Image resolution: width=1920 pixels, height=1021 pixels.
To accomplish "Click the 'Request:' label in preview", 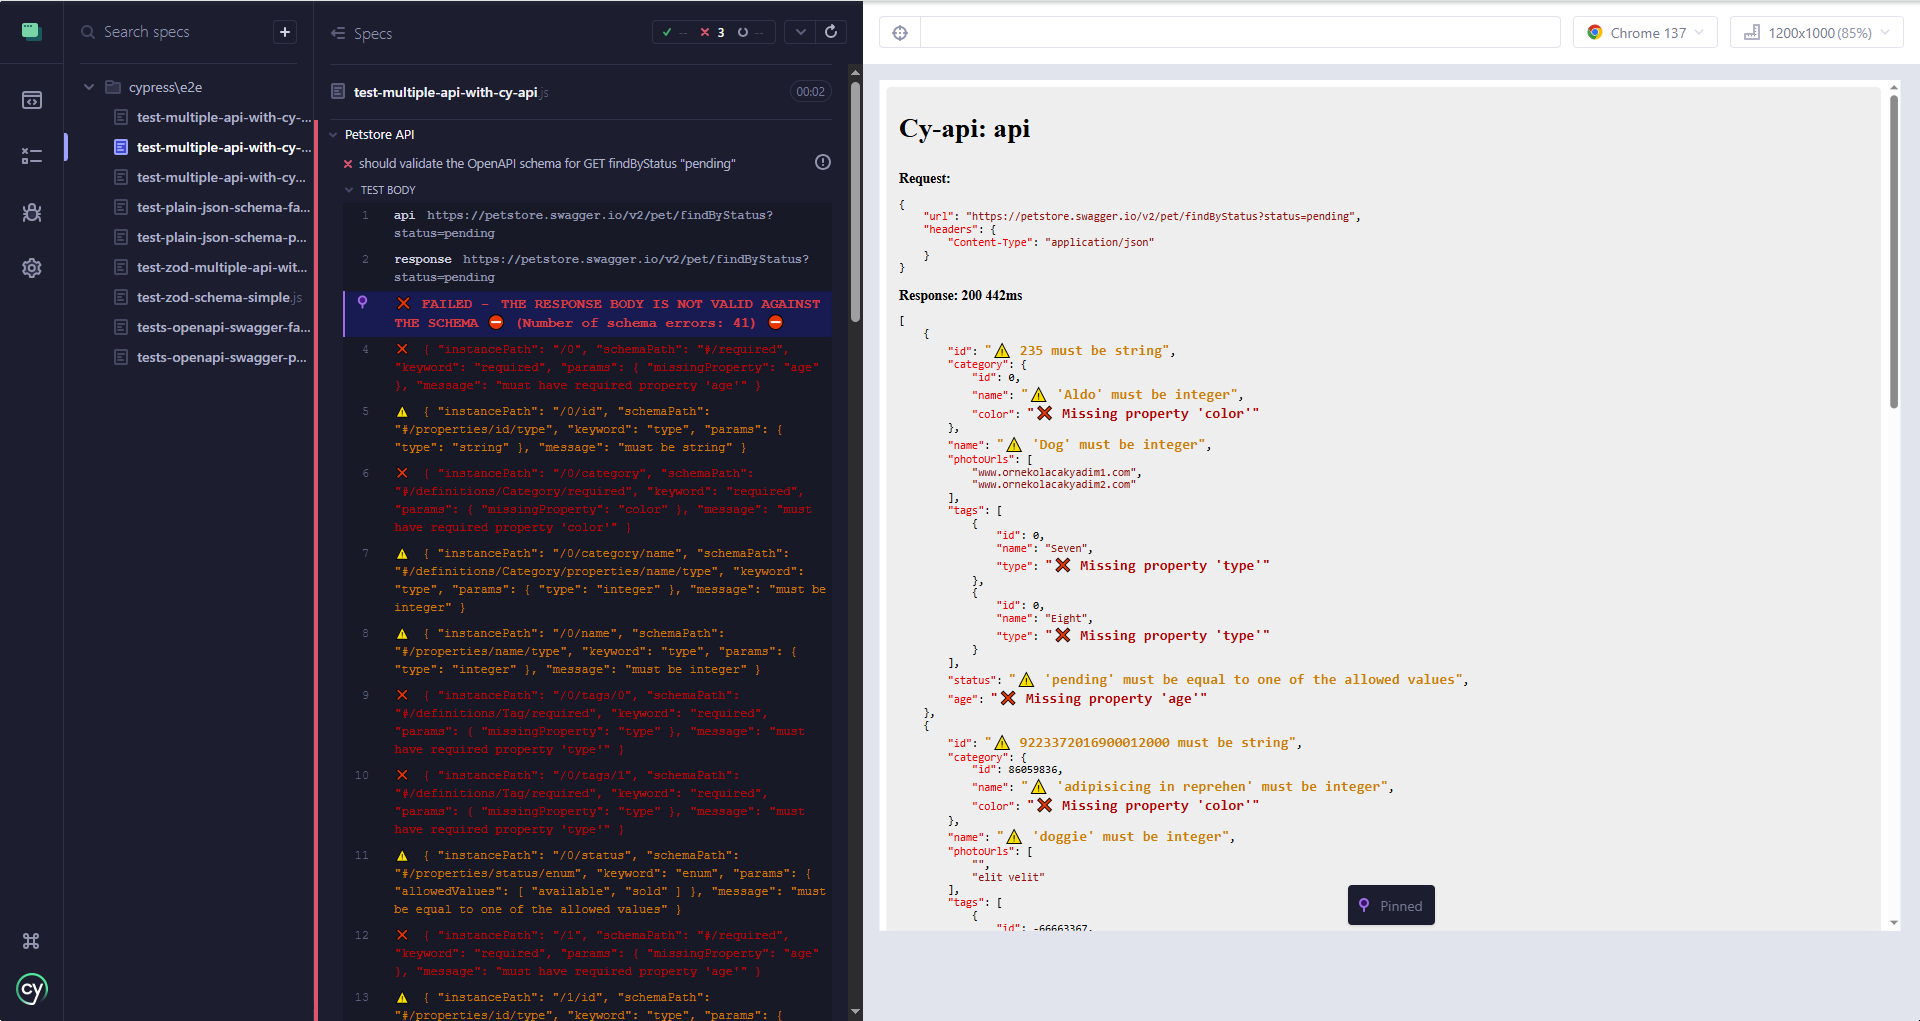I will pos(924,179).
